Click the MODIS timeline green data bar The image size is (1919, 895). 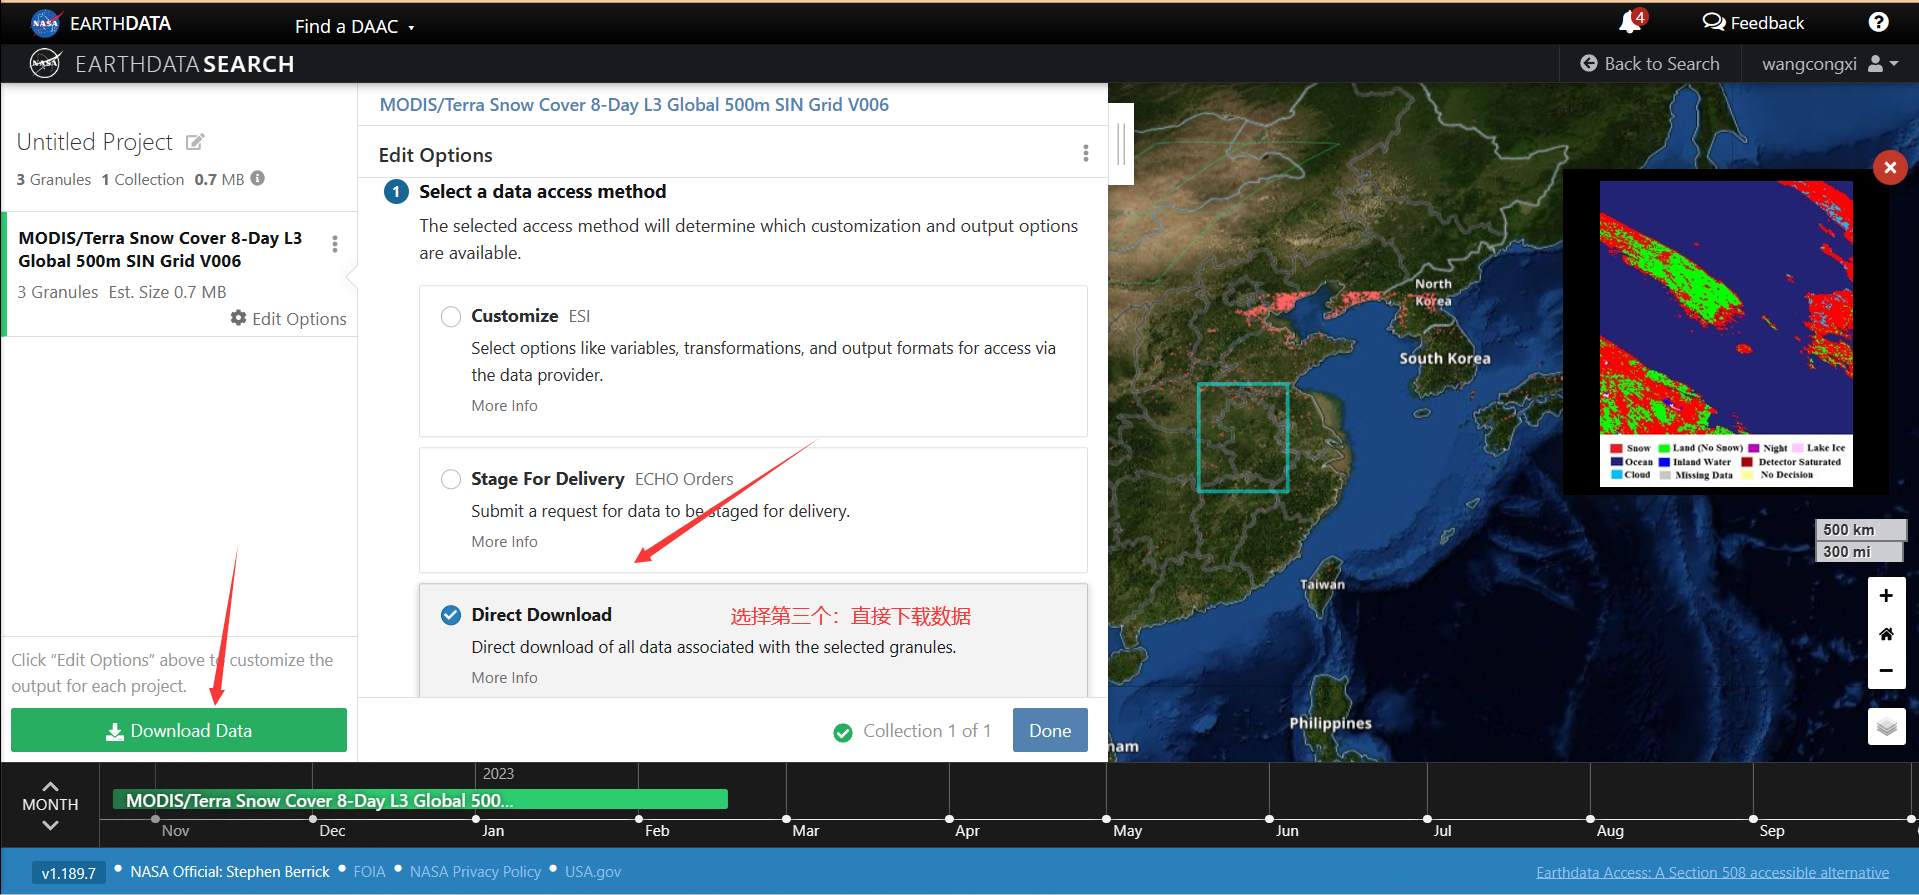pyautogui.click(x=420, y=800)
